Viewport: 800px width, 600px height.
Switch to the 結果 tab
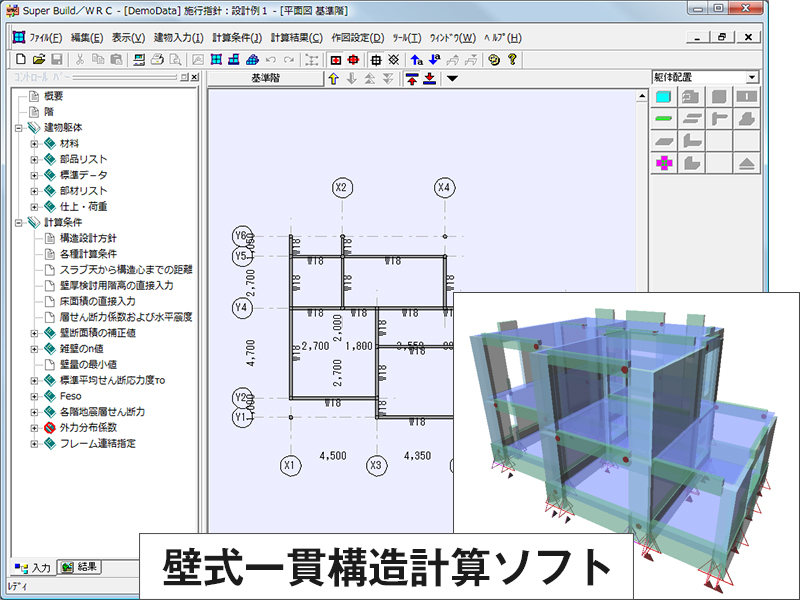tap(78, 568)
